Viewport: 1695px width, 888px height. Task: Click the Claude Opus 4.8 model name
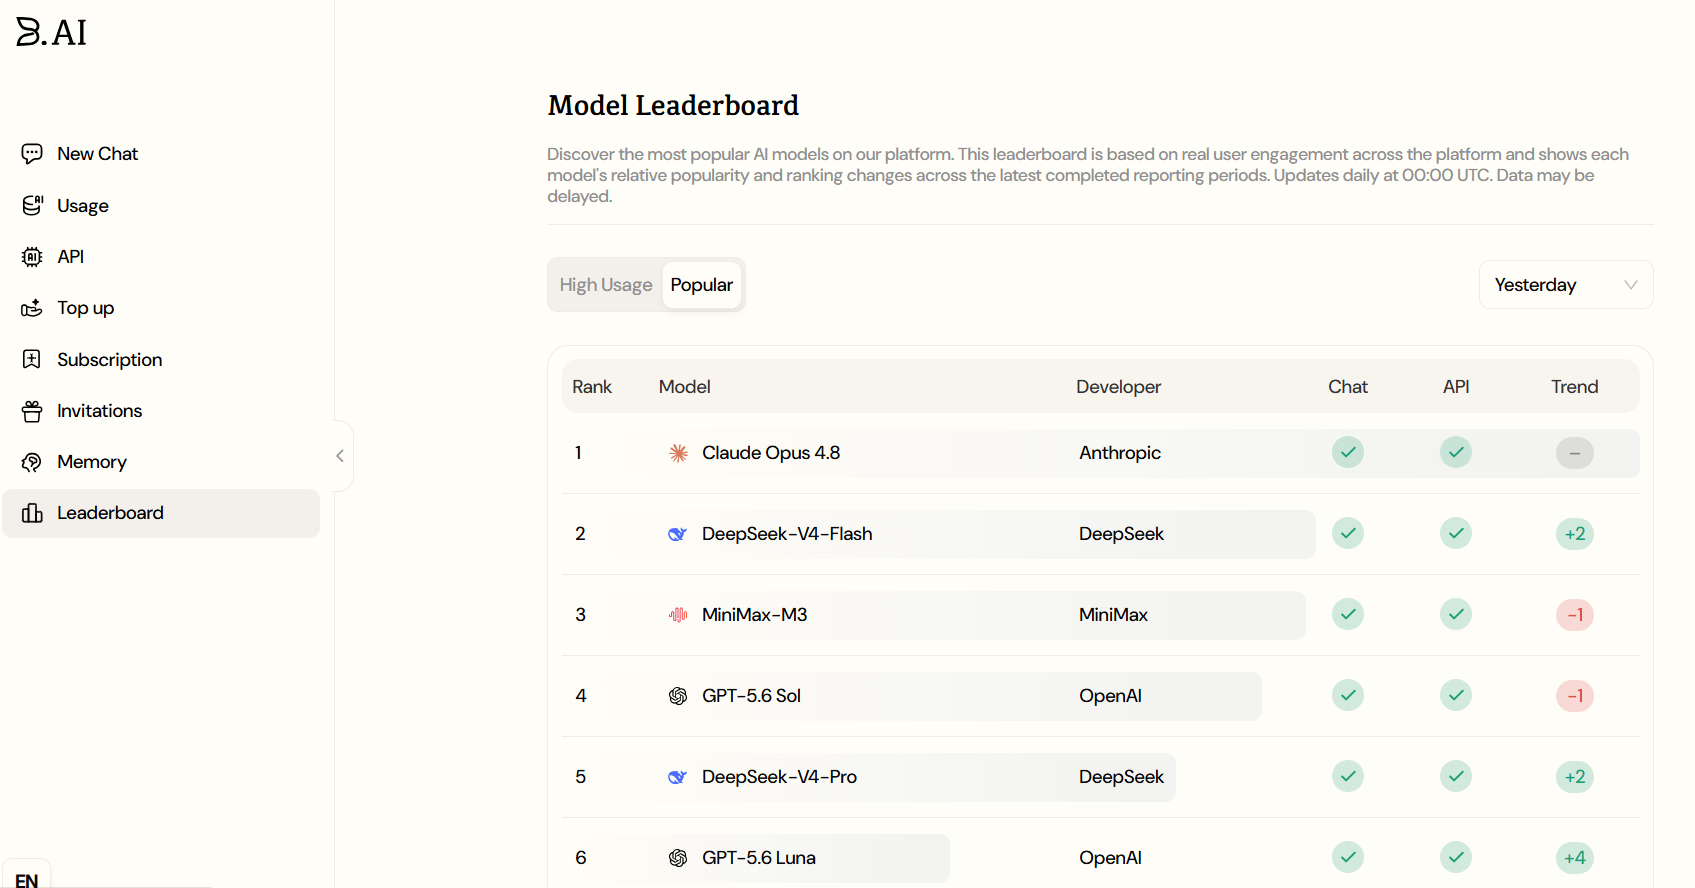771,453
